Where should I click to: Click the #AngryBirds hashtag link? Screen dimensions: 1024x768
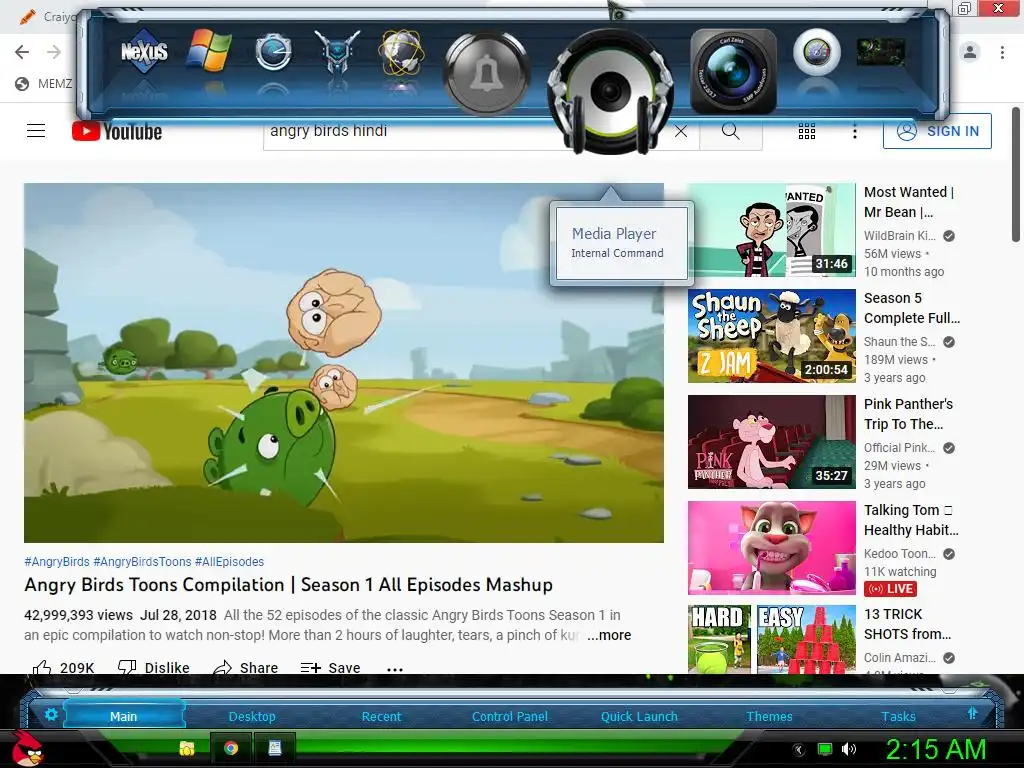[x=57, y=562]
